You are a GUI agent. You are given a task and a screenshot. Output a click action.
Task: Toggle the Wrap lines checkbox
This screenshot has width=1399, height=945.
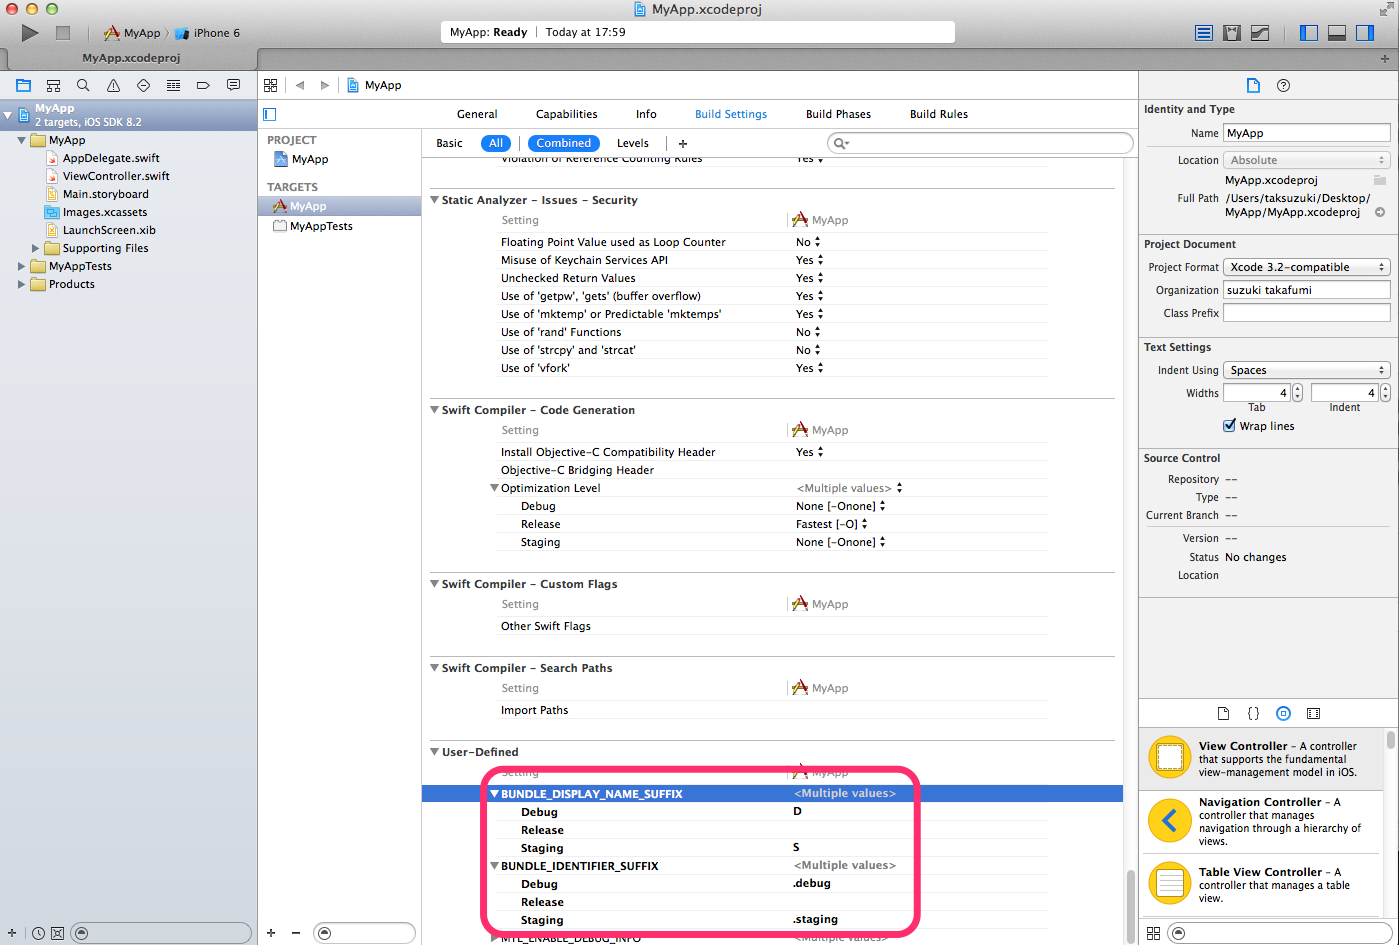point(1229,426)
